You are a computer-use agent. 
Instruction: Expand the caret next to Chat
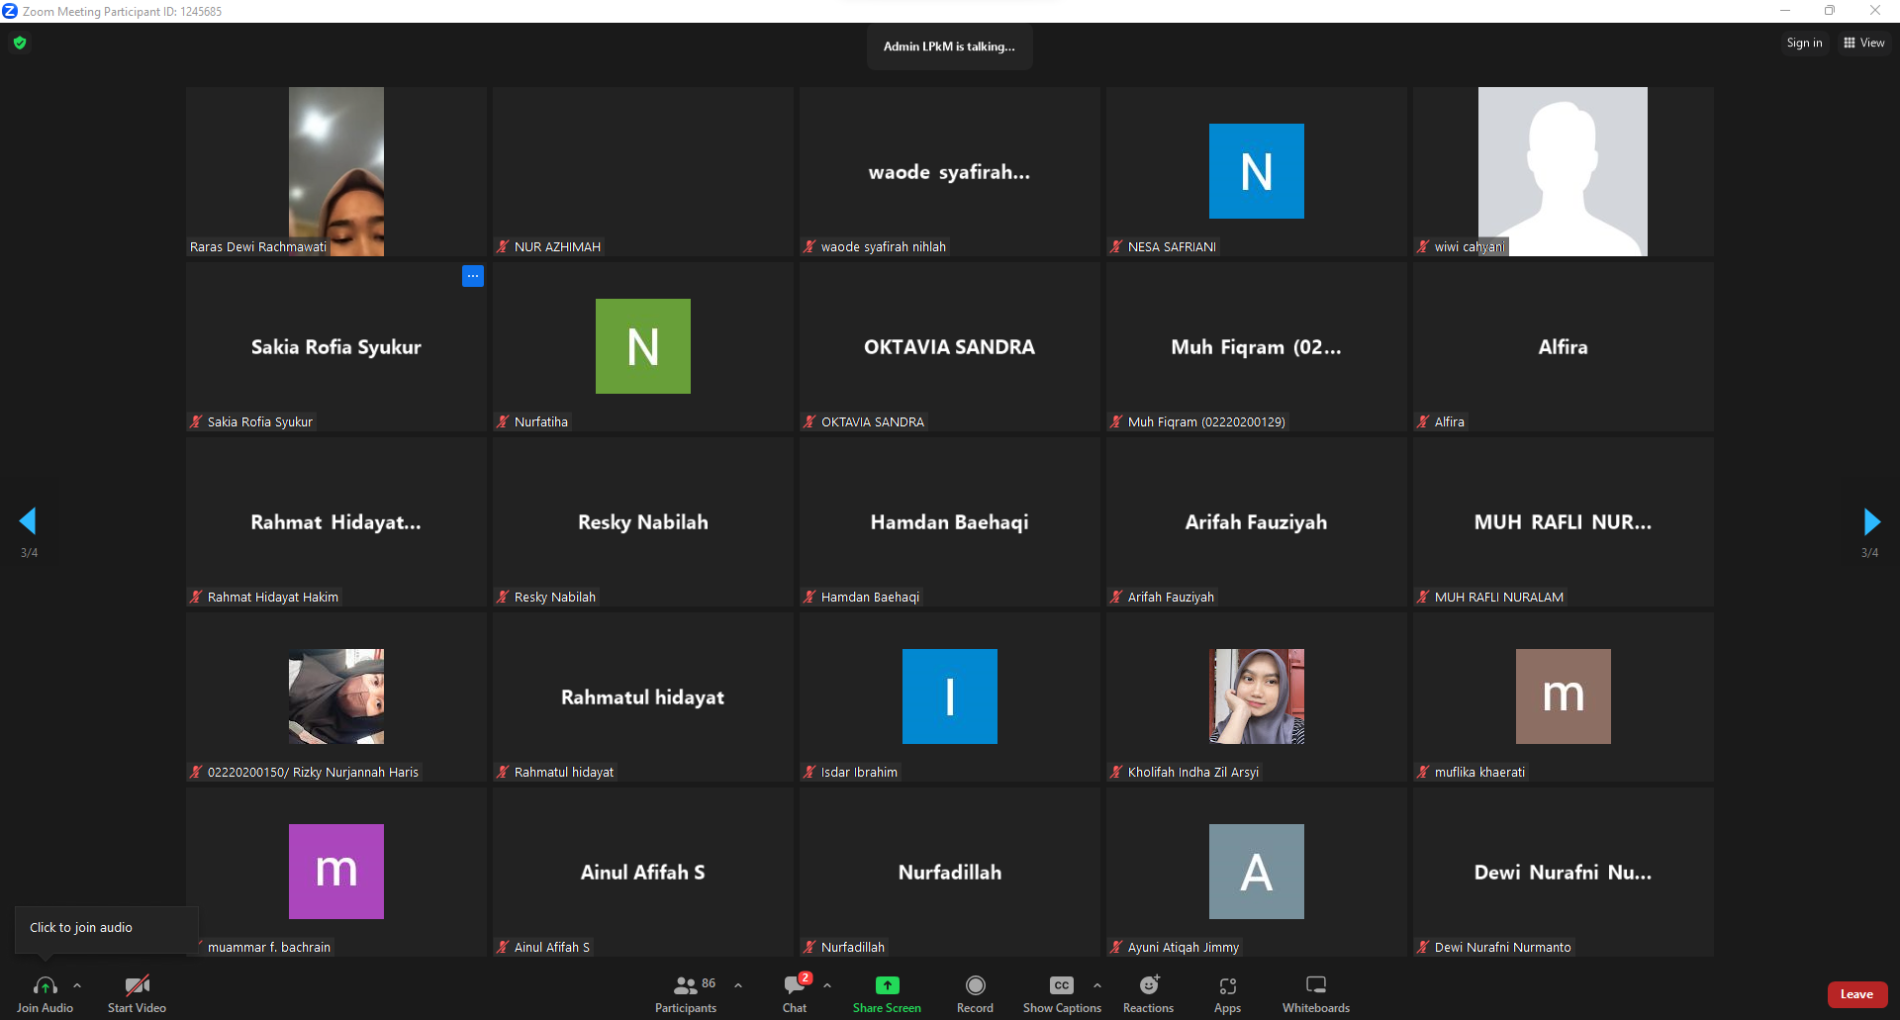(x=827, y=986)
